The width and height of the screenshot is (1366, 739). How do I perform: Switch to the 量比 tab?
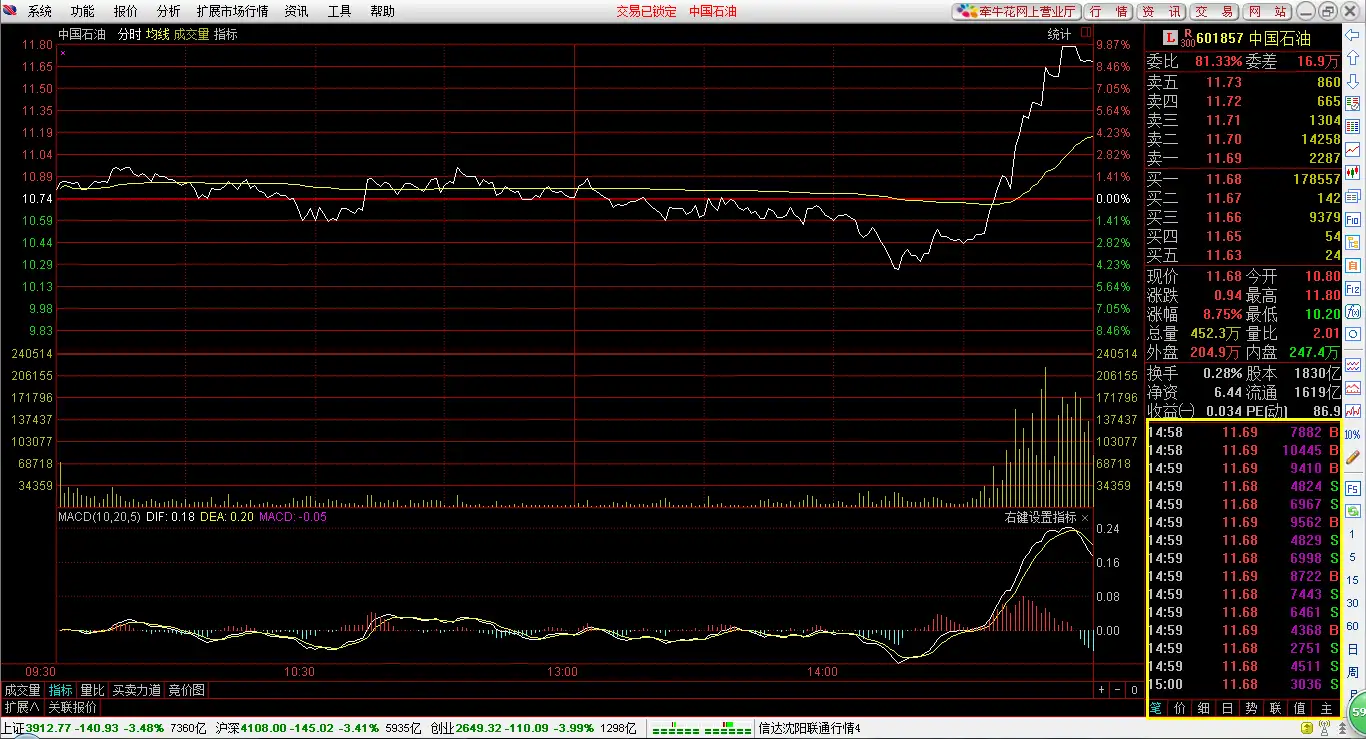(x=92, y=690)
